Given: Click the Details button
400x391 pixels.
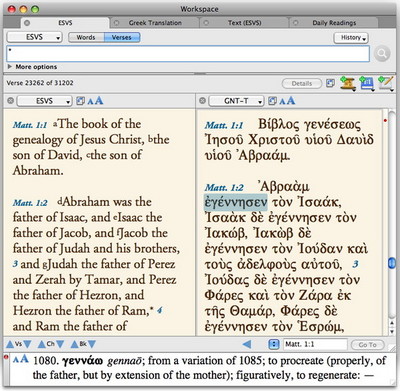Looking at the screenshot, I should coord(302,83).
